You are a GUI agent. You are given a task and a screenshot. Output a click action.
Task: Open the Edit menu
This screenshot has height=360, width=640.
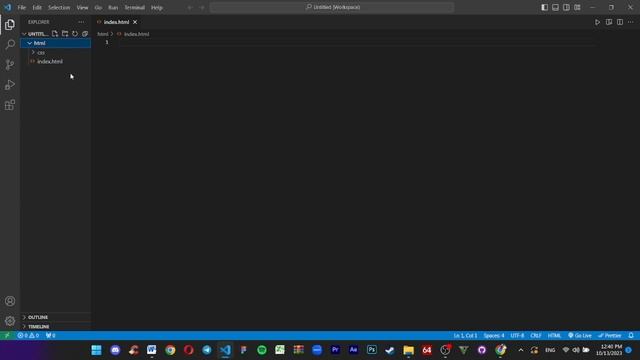[x=37, y=7]
